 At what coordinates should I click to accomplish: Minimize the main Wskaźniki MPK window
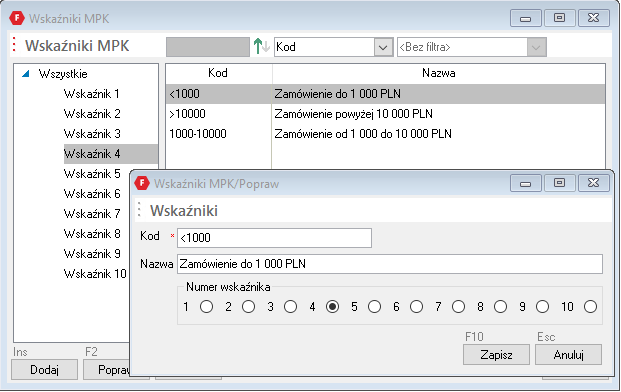(526, 18)
